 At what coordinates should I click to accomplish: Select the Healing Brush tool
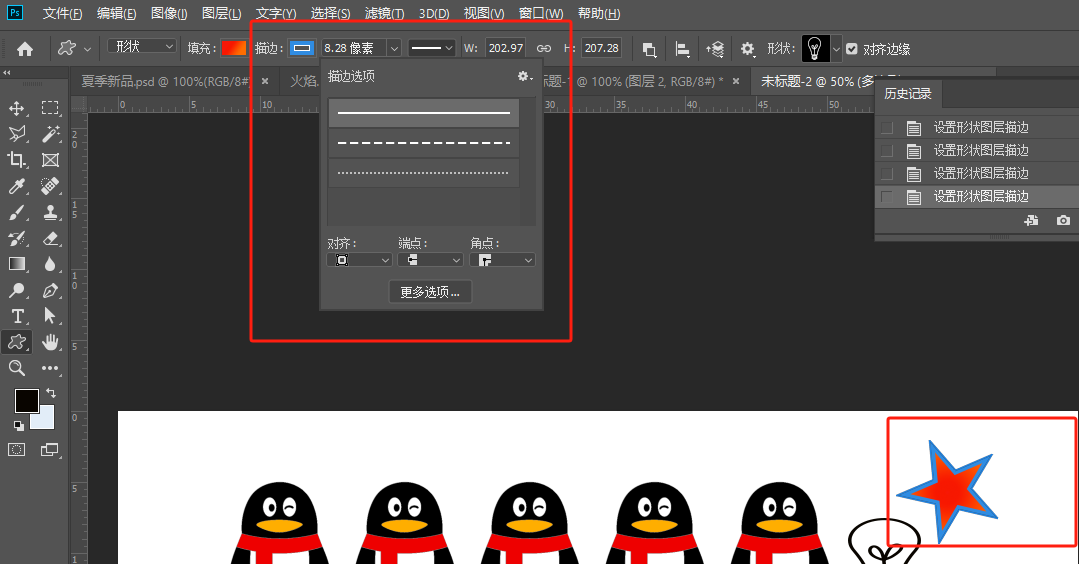tap(50, 186)
